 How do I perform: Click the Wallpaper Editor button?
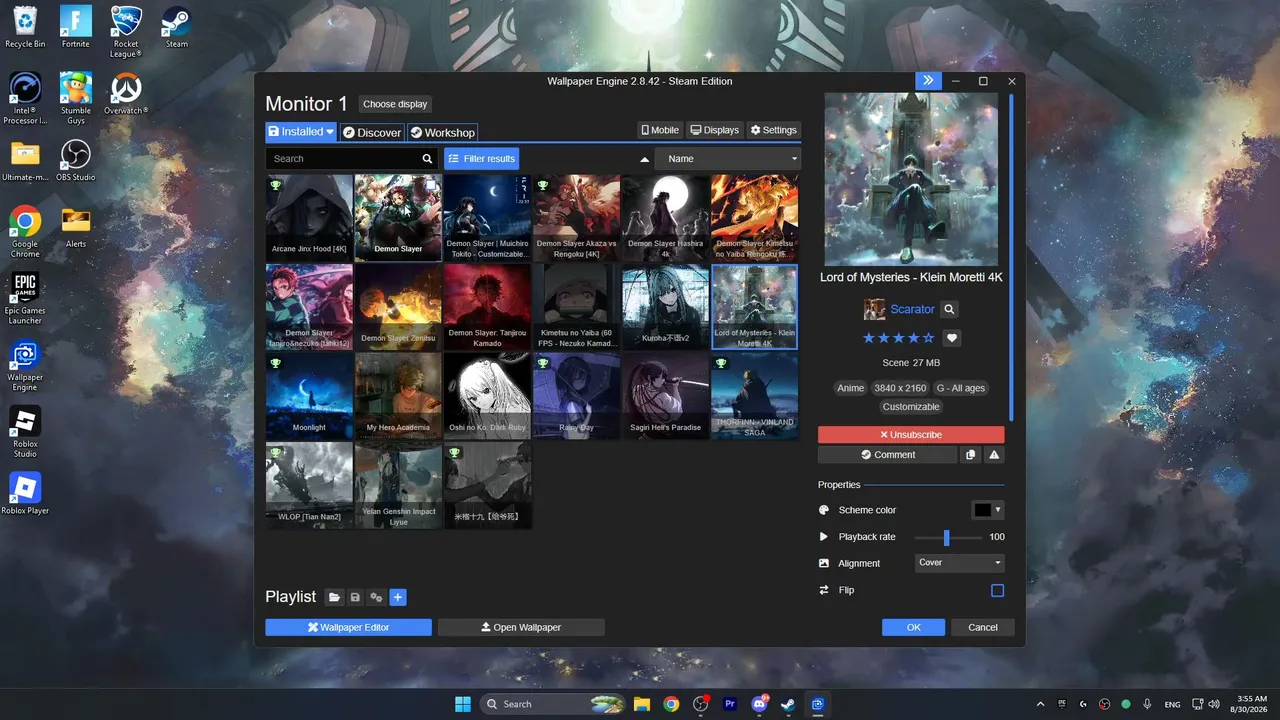pyautogui.click(x=348, y=627)
